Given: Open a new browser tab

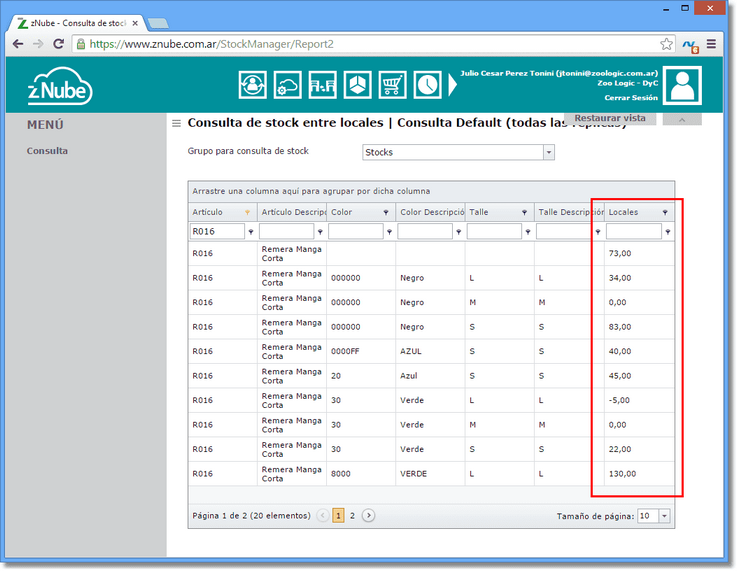Looking at the screenshot, I should point(158,23).
